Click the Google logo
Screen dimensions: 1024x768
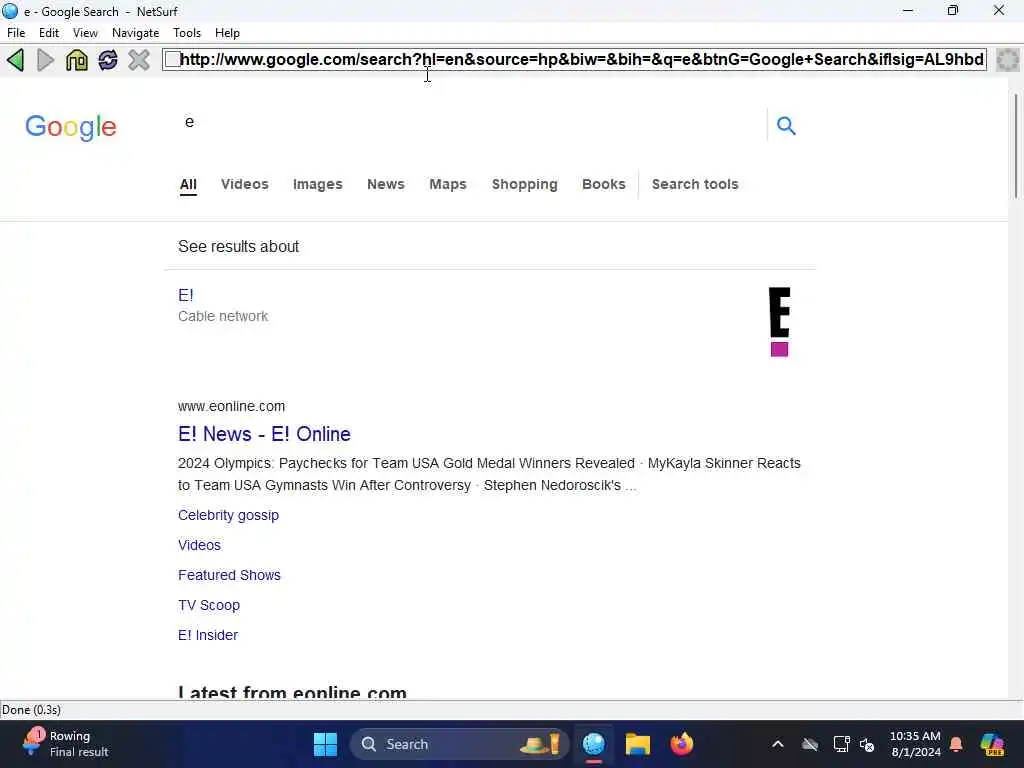pos(71,127)
